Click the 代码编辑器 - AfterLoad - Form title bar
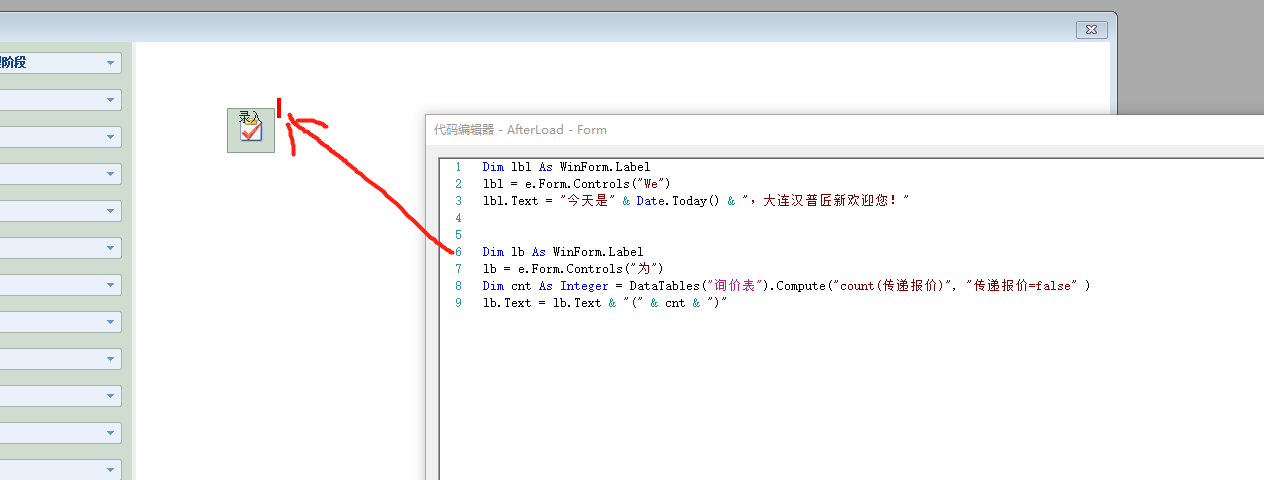 [x=845, y=129]
